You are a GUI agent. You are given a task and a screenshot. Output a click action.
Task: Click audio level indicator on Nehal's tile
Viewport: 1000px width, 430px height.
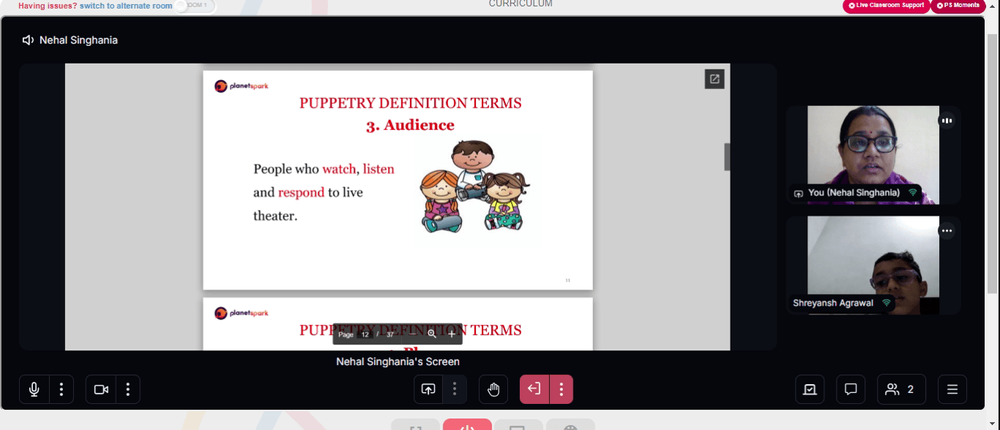click(946, 121)
